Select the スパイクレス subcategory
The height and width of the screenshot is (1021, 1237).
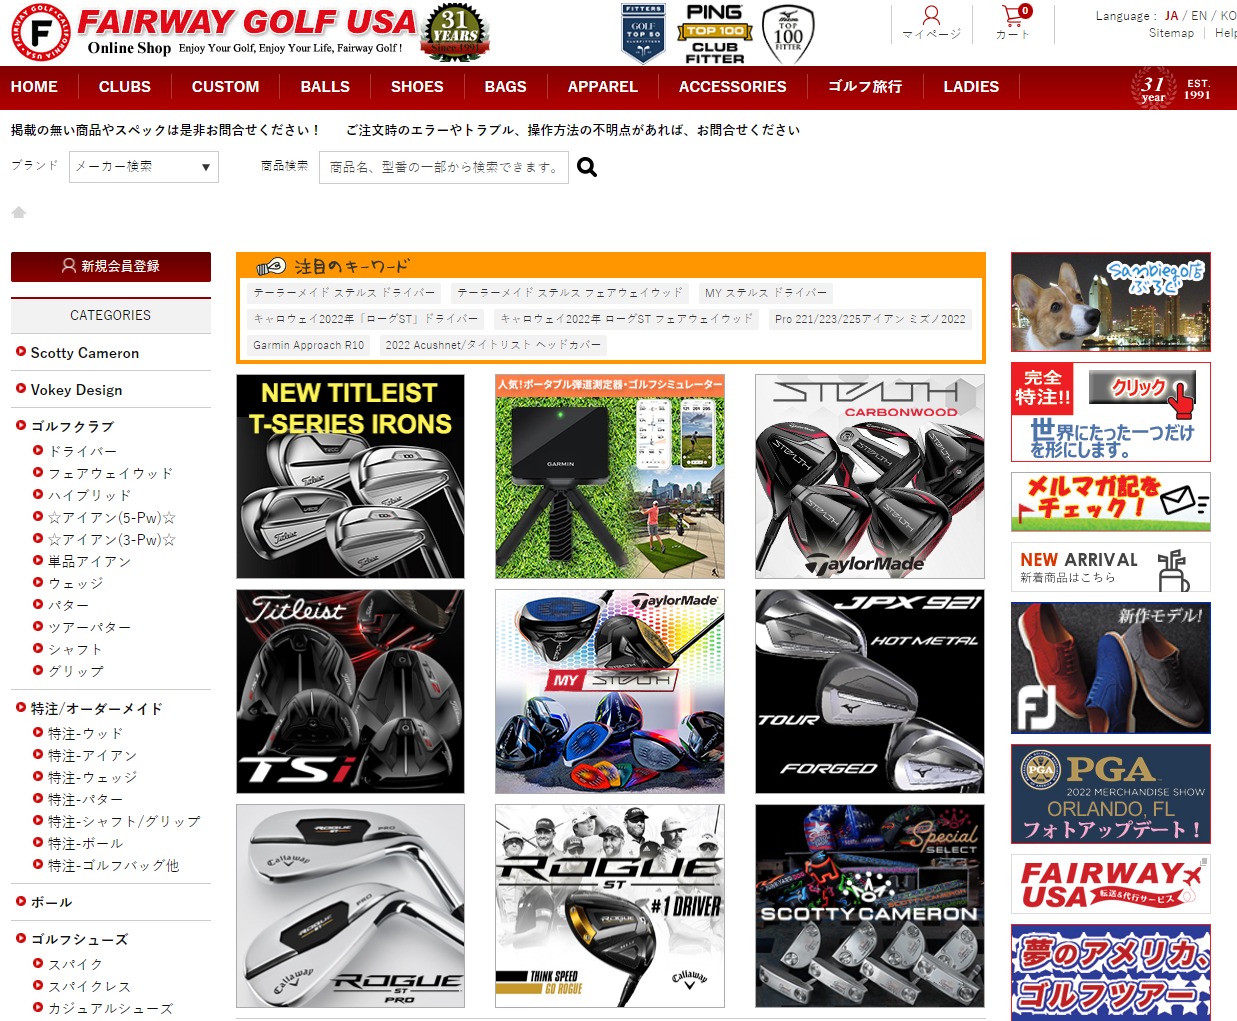pyautogui.click(x=90, y=986)
